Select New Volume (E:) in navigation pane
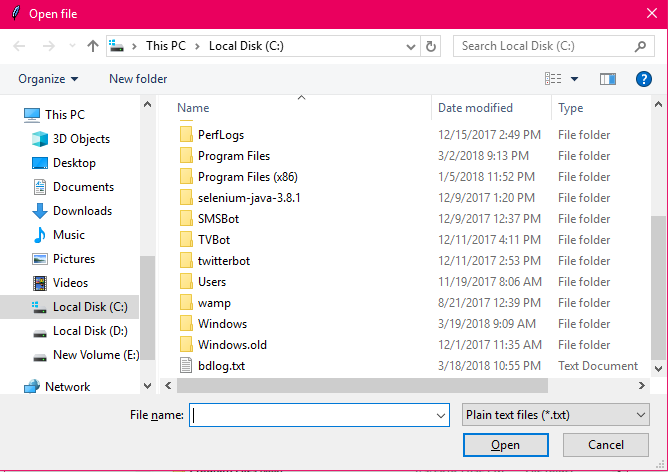The image size is (668, 472). click(x=96, y=354)
